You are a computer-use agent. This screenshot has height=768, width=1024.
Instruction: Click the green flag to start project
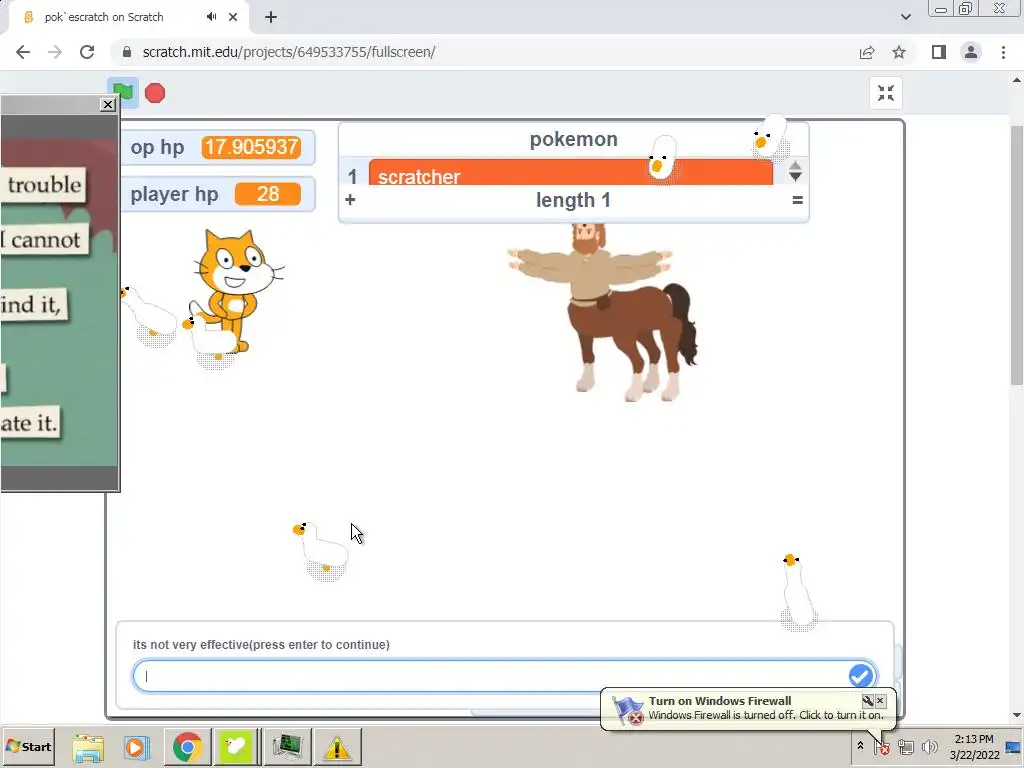[123, 93]
